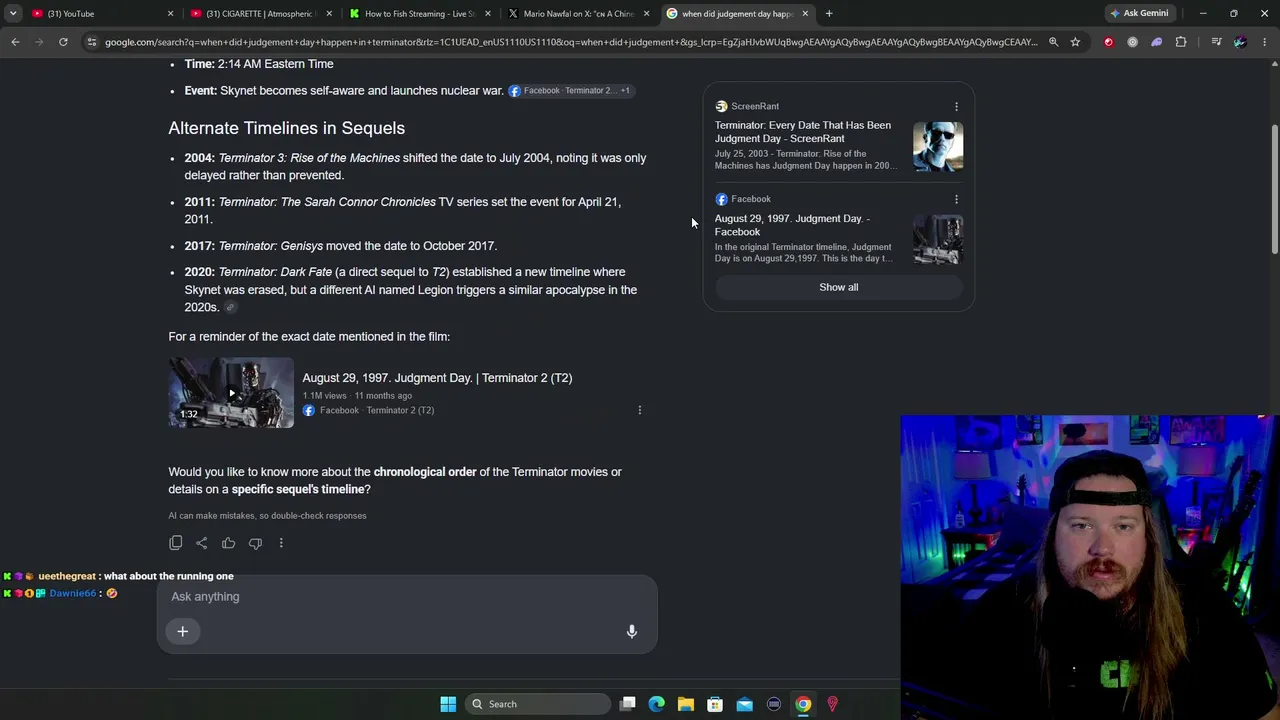Open the August 29, 1997 Judgment Day video title
This screenshot has width=1280, height=720.
[437, 378]
